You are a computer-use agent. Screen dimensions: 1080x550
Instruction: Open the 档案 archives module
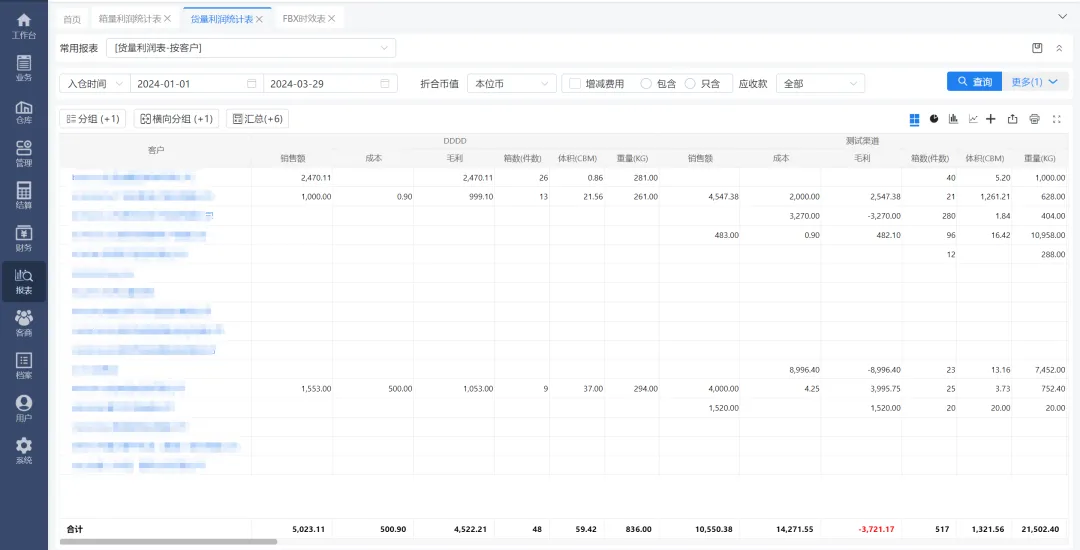[23, 366]
